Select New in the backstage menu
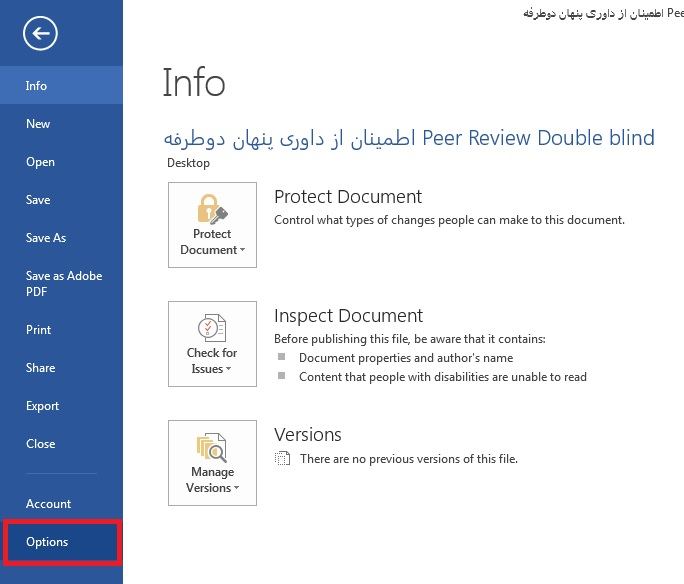684x584 pixels. [61, 124]
